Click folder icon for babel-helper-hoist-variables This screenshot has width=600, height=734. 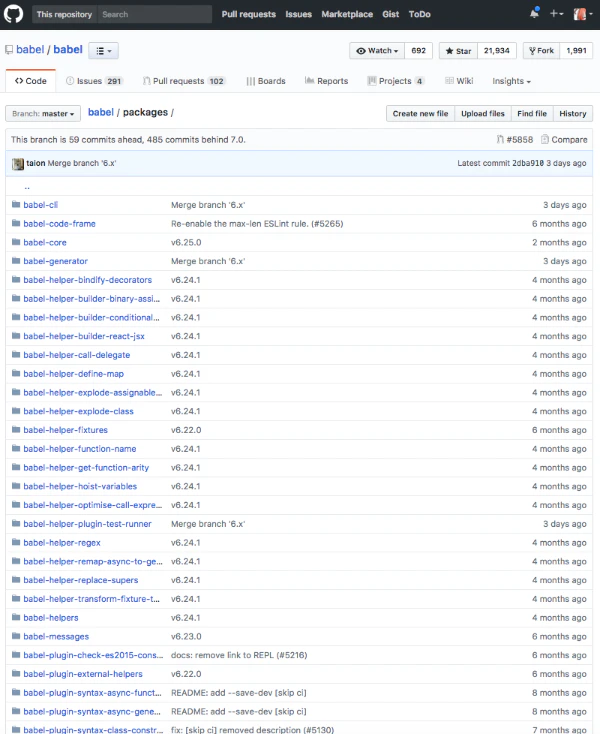[16, 485]
